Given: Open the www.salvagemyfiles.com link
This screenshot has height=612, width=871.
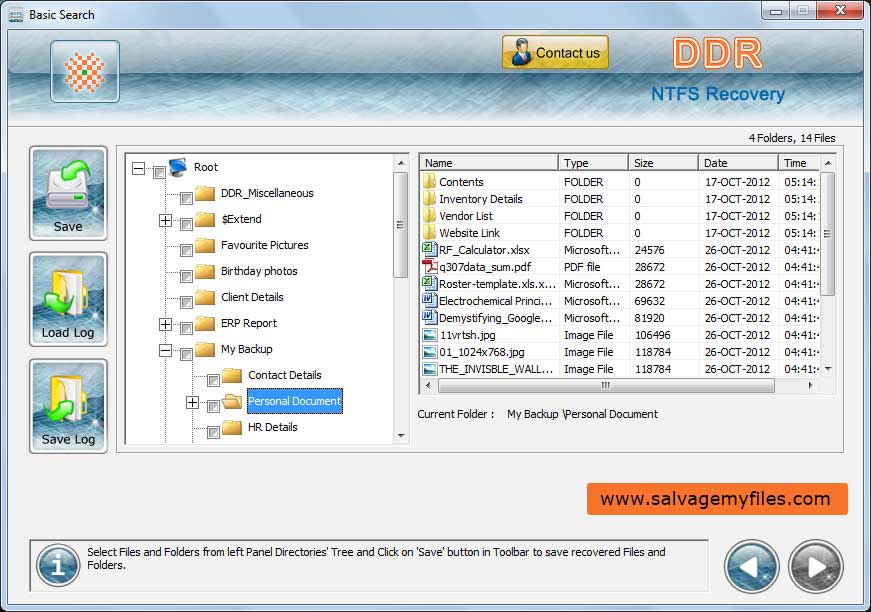Looking at the screenshot, I should pyautogui.click(x=717, y=499).
